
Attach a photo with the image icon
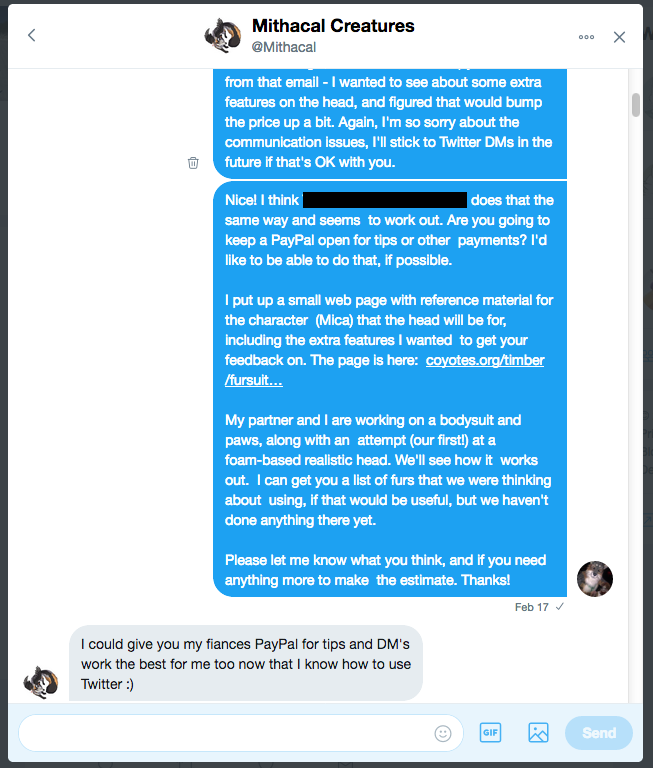tap(538, 733)
